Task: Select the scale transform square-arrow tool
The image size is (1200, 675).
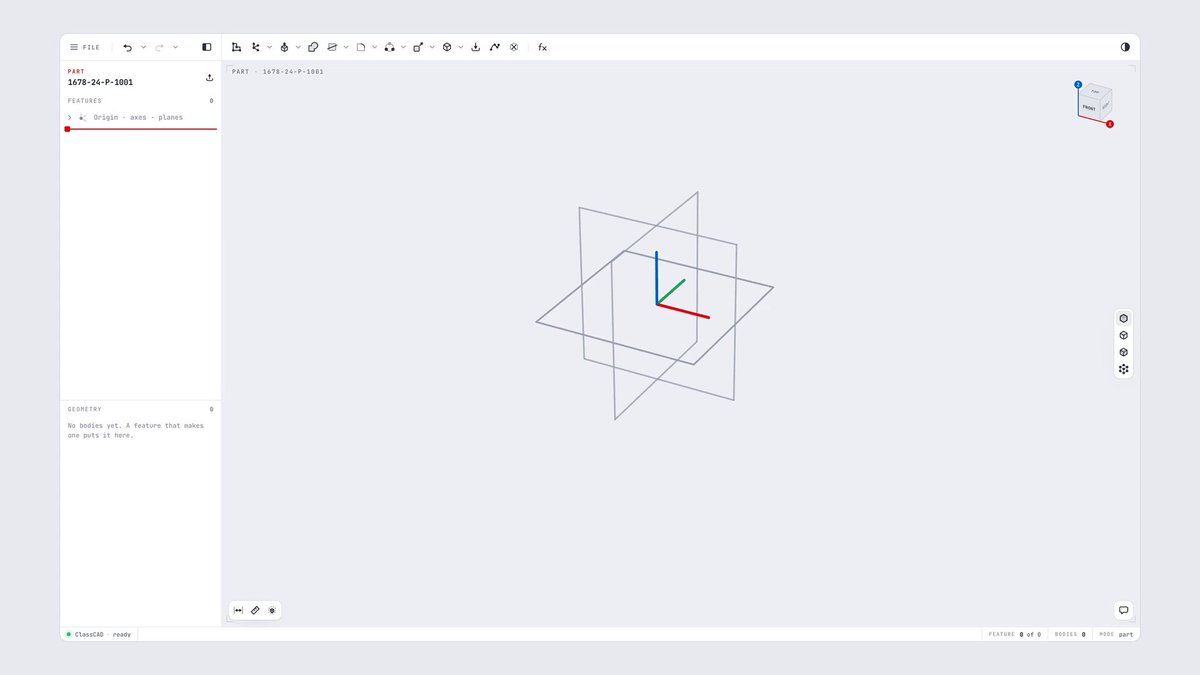Action: click(x=418, y=47)
